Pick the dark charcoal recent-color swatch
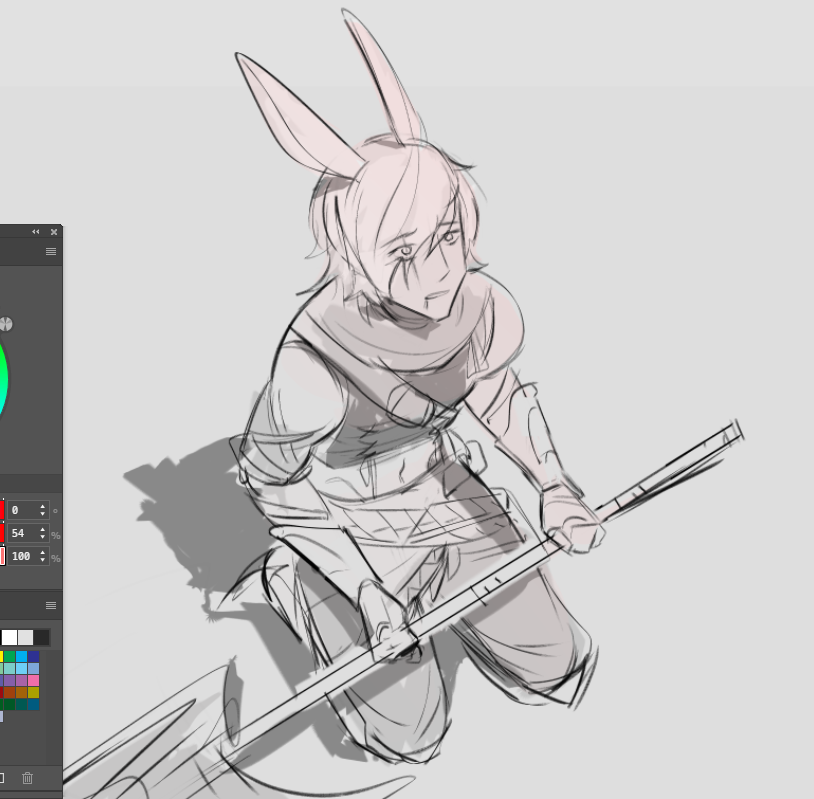 tap(41, 638)
